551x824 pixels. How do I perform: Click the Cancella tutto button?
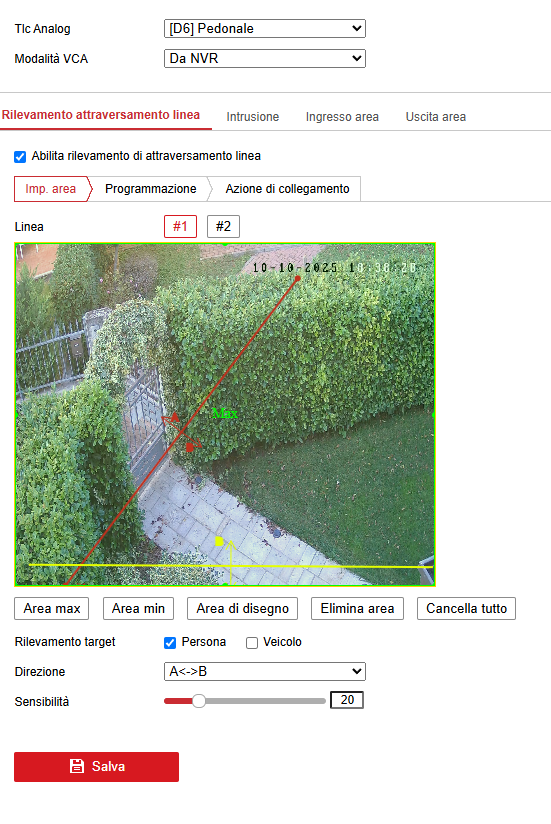pos(466,609)
